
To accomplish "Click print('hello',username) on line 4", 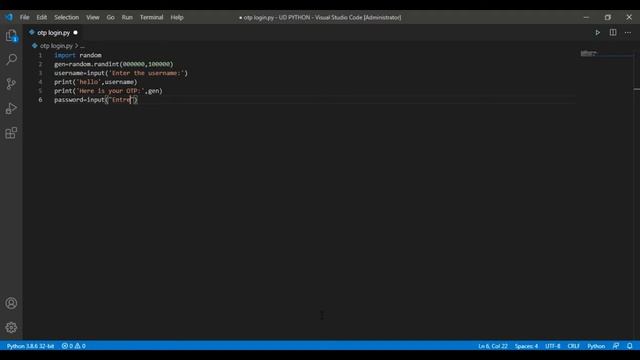I will point(96,82).
